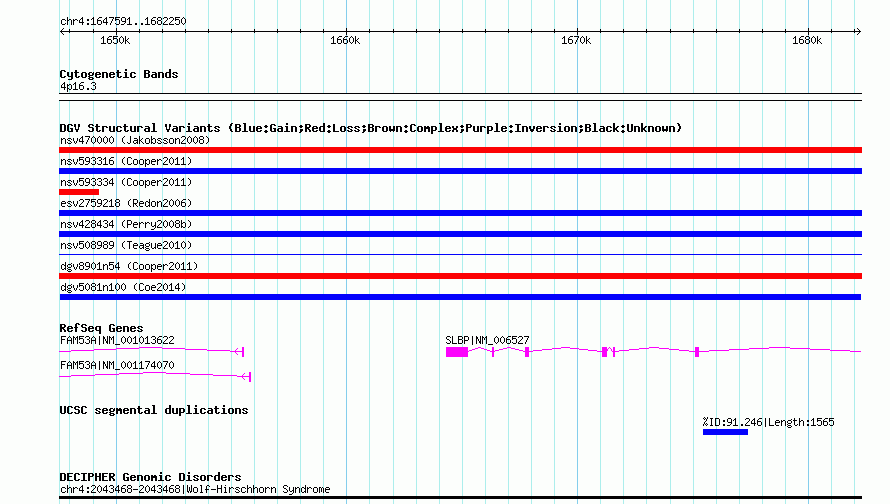Viewport: 890px width, 504px height.
Task: Click the FAM53A|NM_001013622 gene label
Action: coord(117,341)
